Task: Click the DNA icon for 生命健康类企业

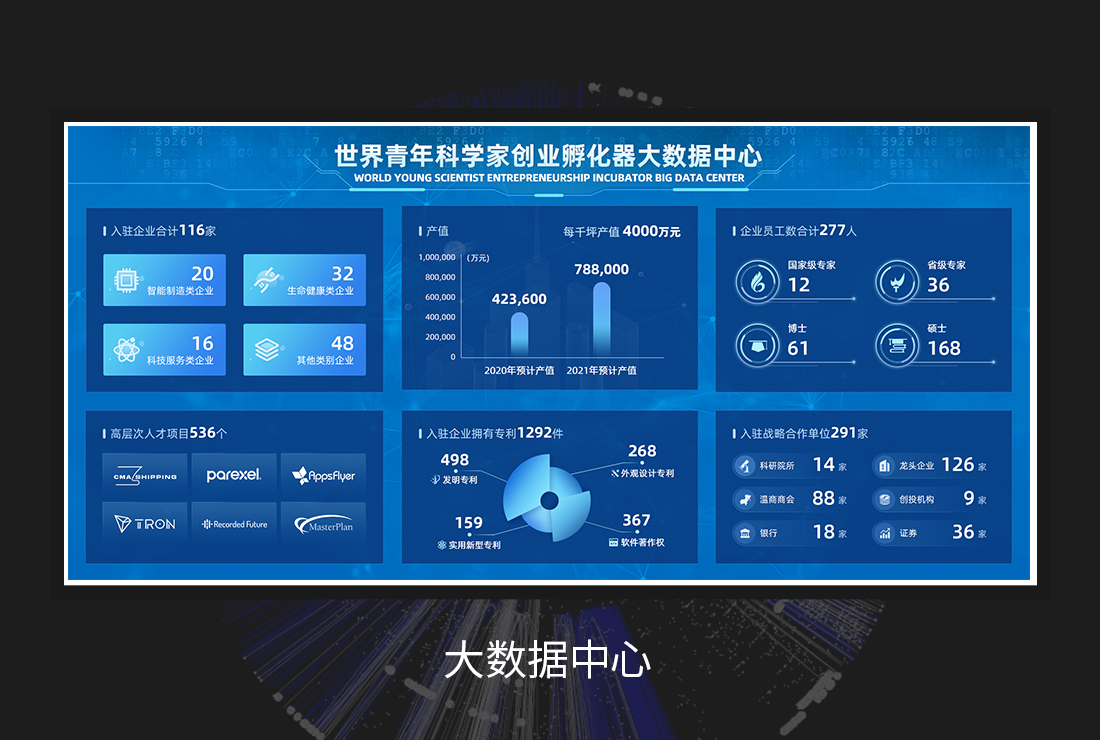Action: (x=266, y=280)
